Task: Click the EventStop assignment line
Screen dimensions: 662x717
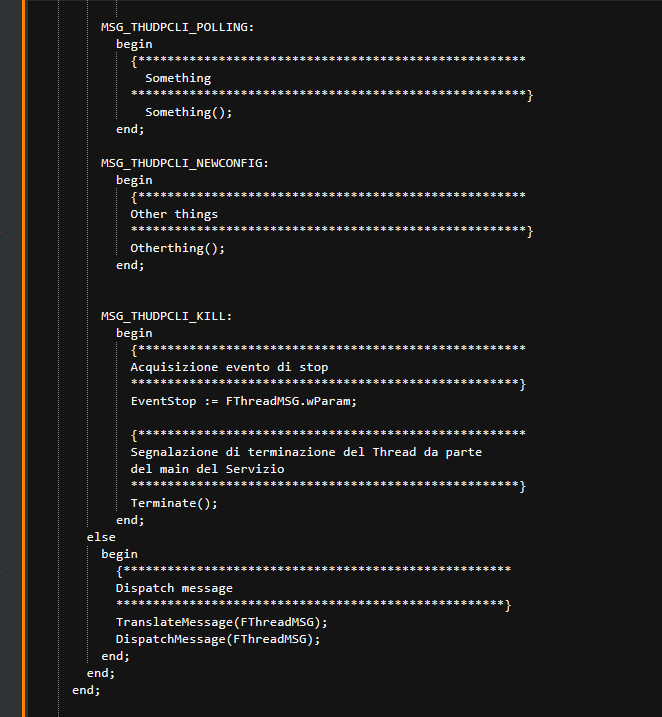Action: [x=243, y=401]
